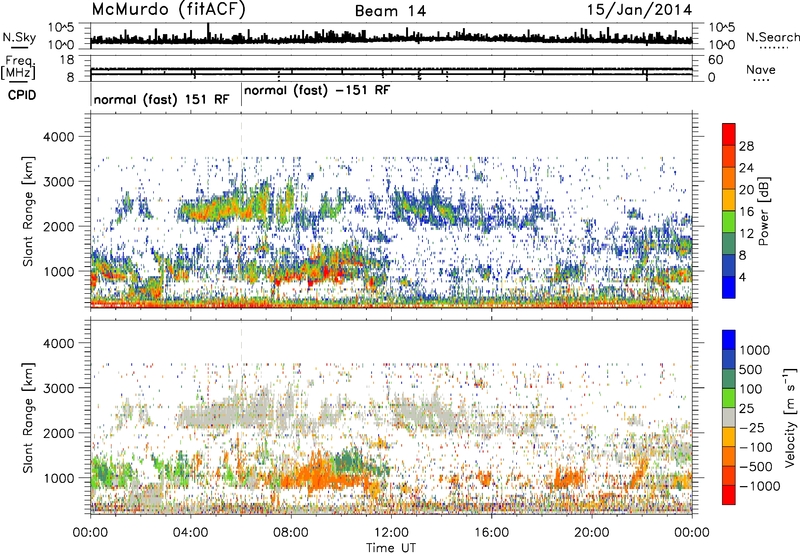Click the red bottom of Velocity colorbar
Screen dimensions: 800x554
(x=729, y=495)
